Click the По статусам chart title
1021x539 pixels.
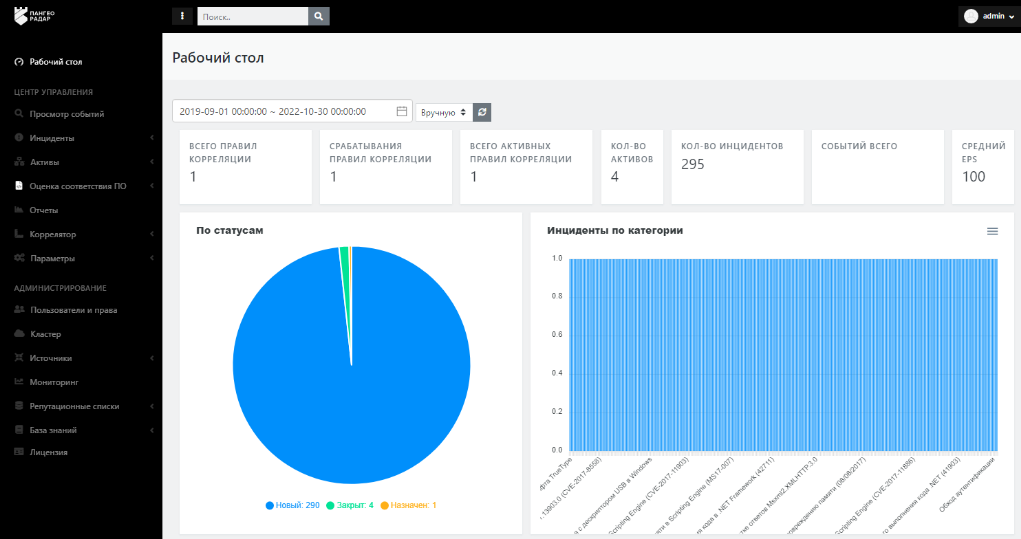point(229,230)
